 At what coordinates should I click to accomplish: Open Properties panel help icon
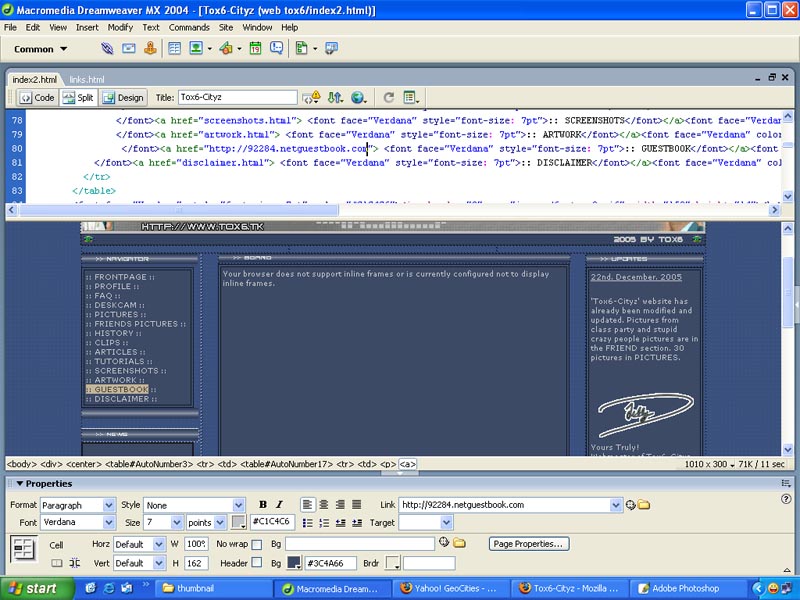click(786, 499)
